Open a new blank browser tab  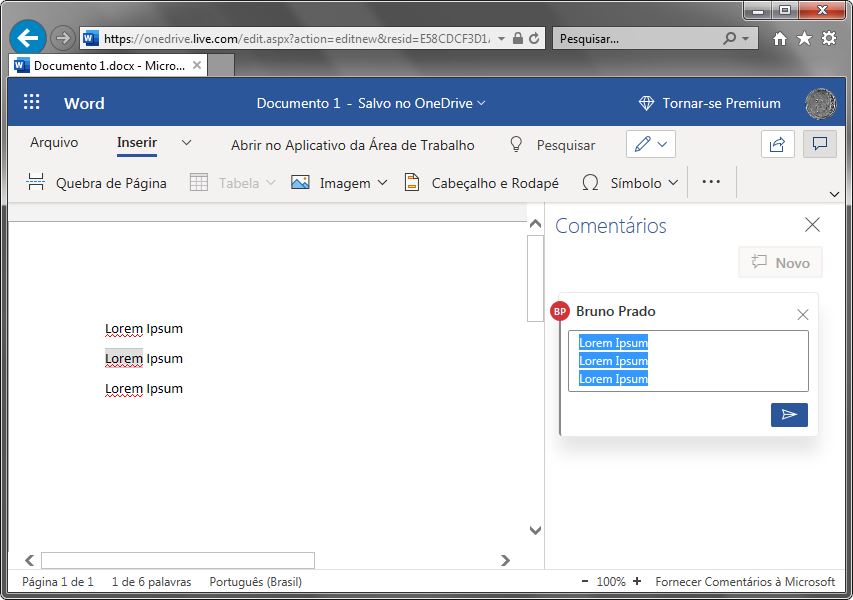[221, 65]
